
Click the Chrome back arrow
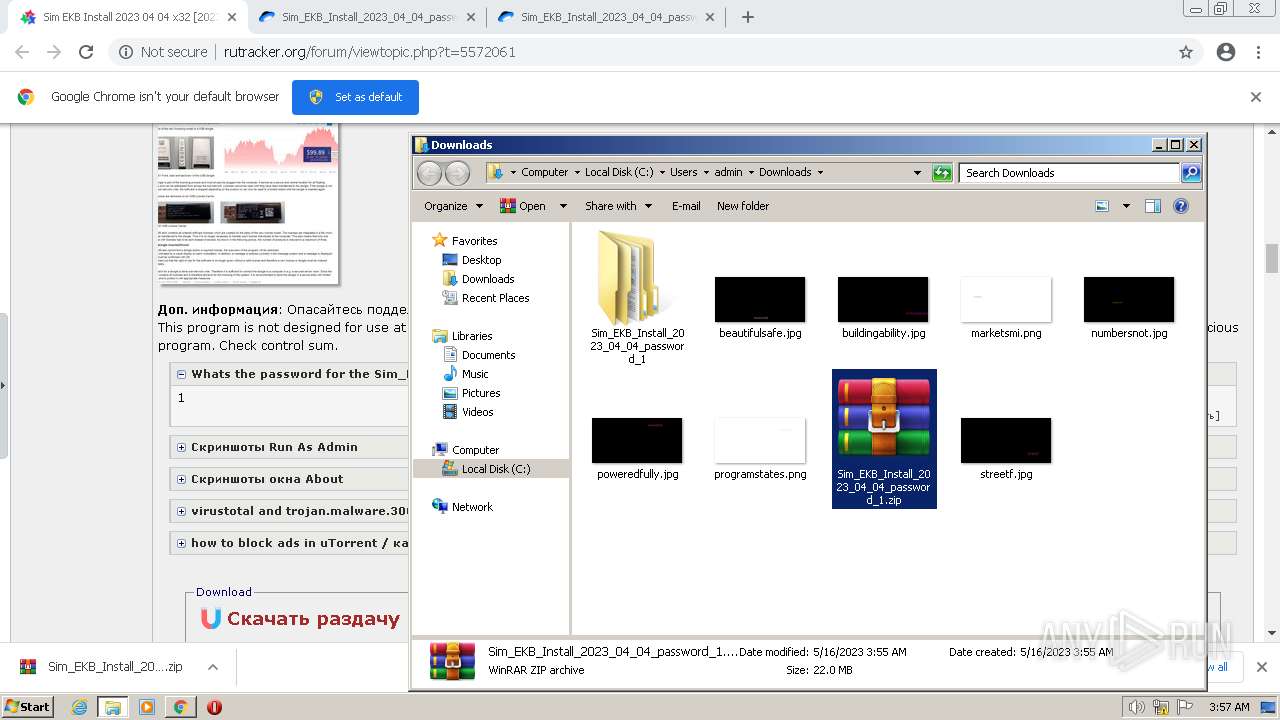[x=22, y=52]
